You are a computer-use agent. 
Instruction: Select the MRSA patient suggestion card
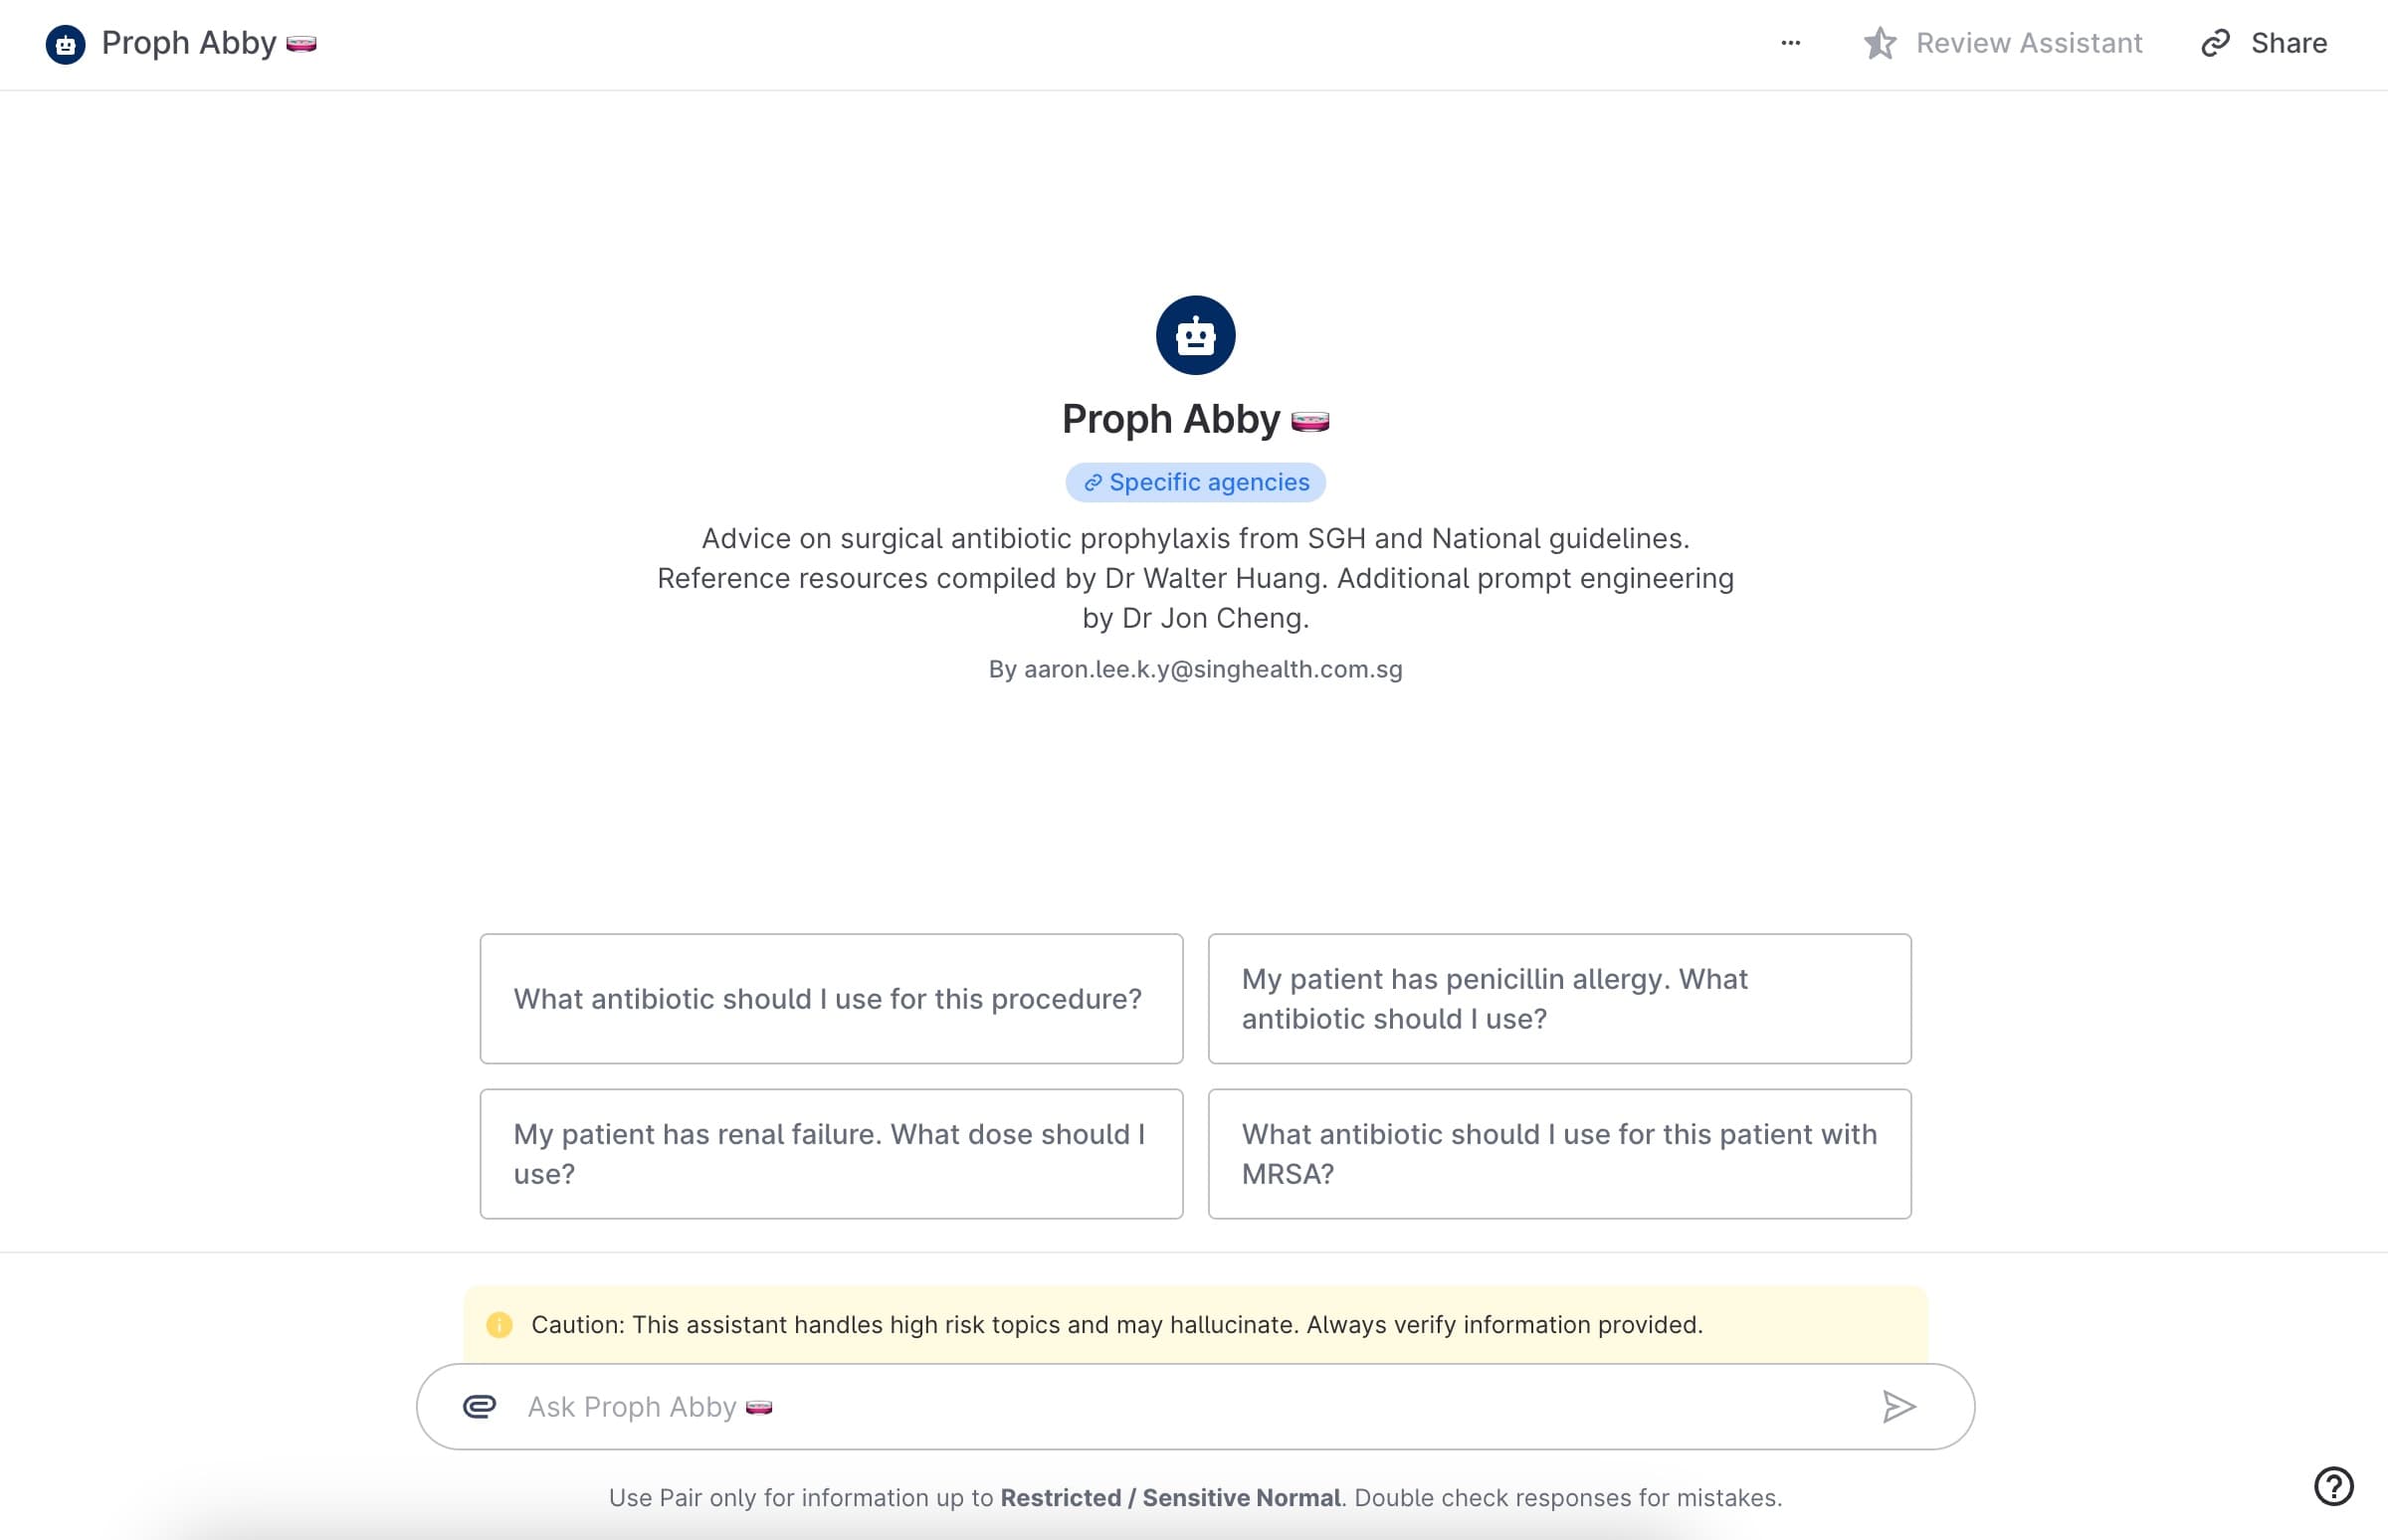click(x=1559, y=1152)
